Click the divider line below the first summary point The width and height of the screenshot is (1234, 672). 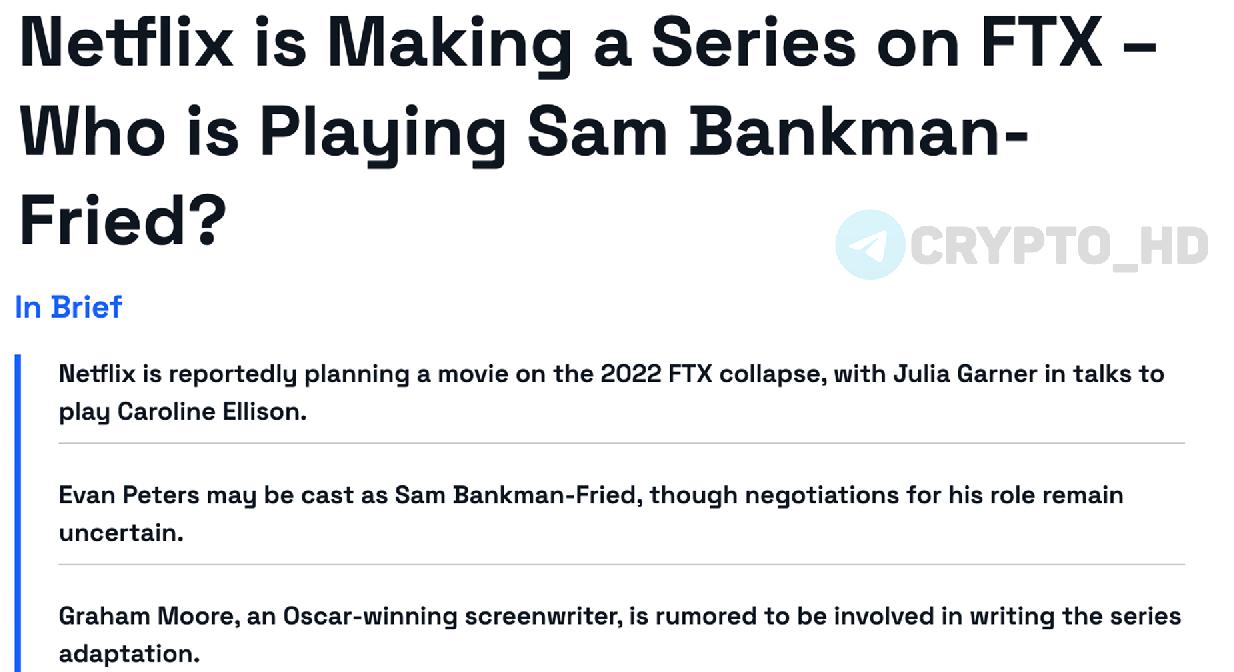[621, 443]
